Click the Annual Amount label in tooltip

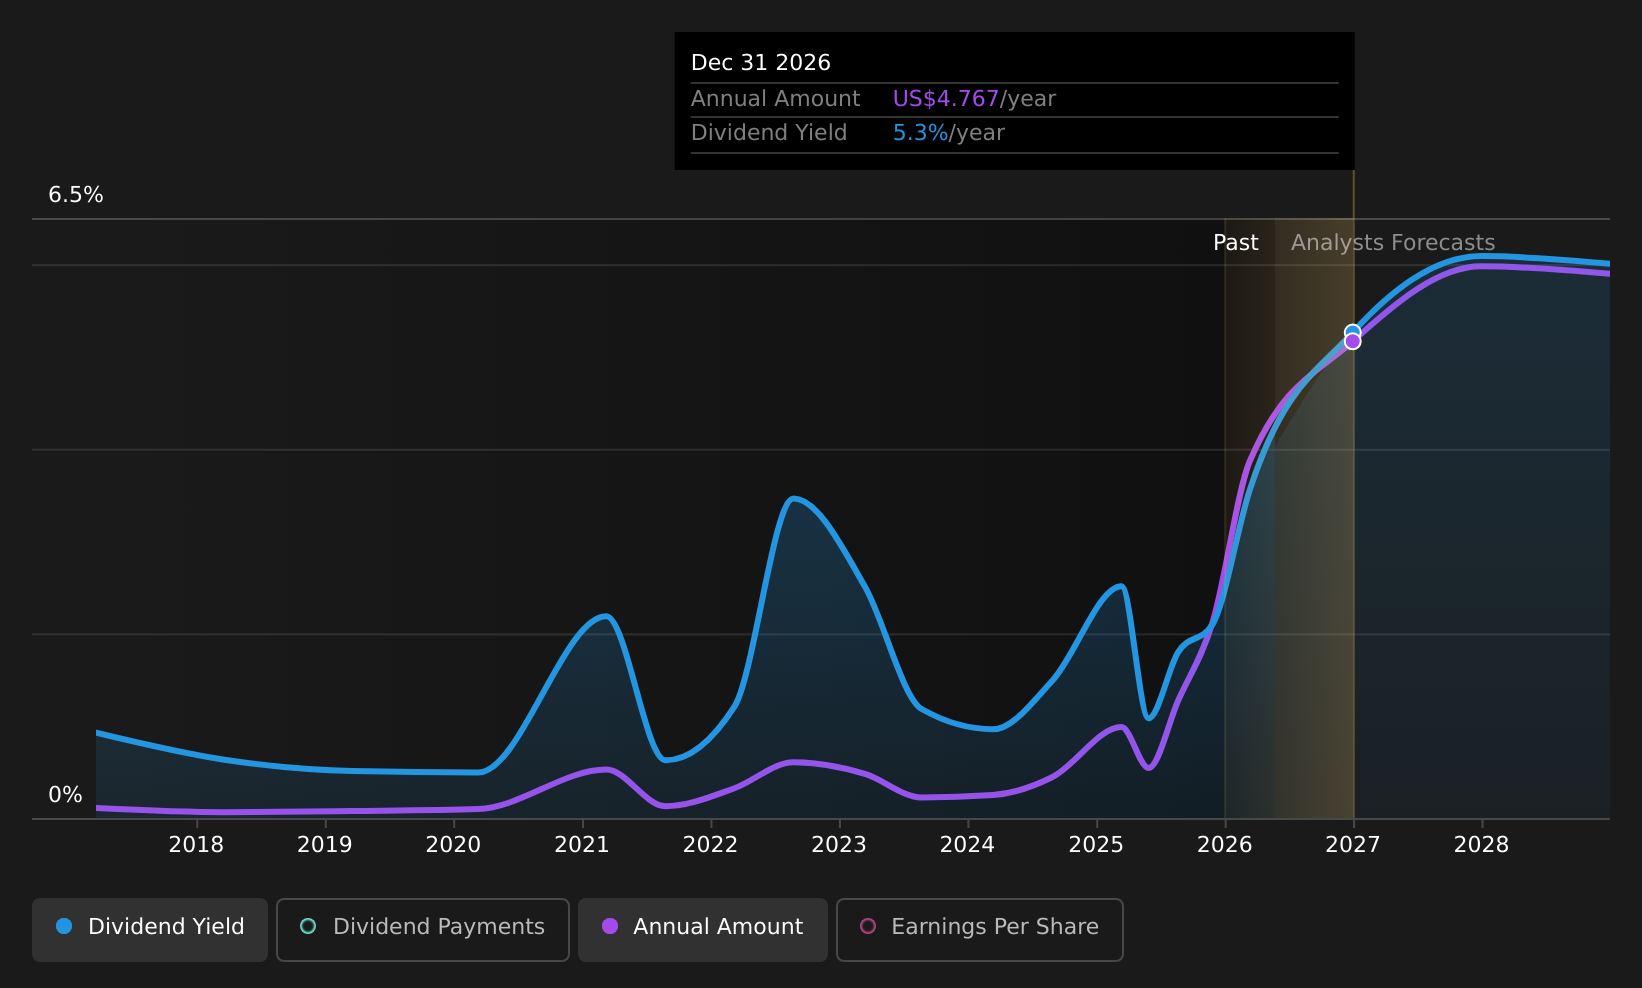click(776, 99)
